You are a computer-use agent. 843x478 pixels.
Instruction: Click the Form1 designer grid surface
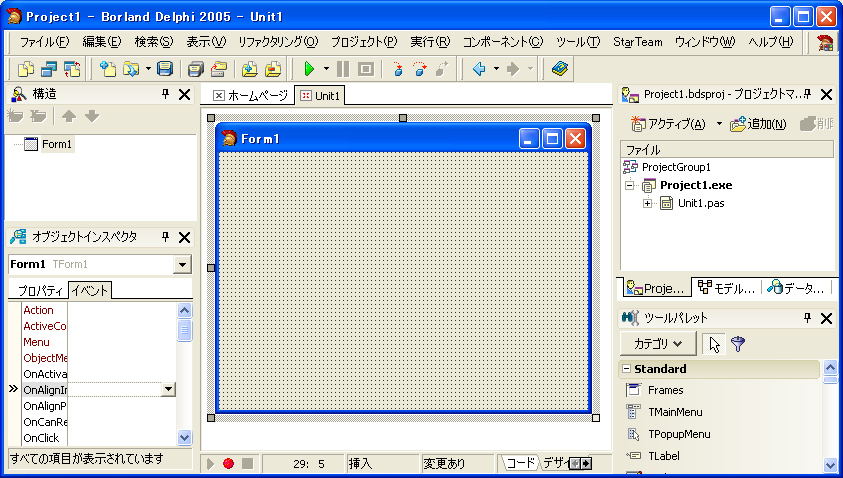403,281
